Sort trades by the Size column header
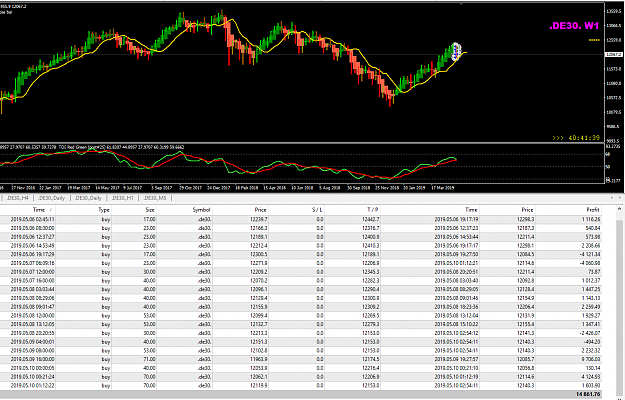This screenshot has width=625, height=400. tap(150, 210)
